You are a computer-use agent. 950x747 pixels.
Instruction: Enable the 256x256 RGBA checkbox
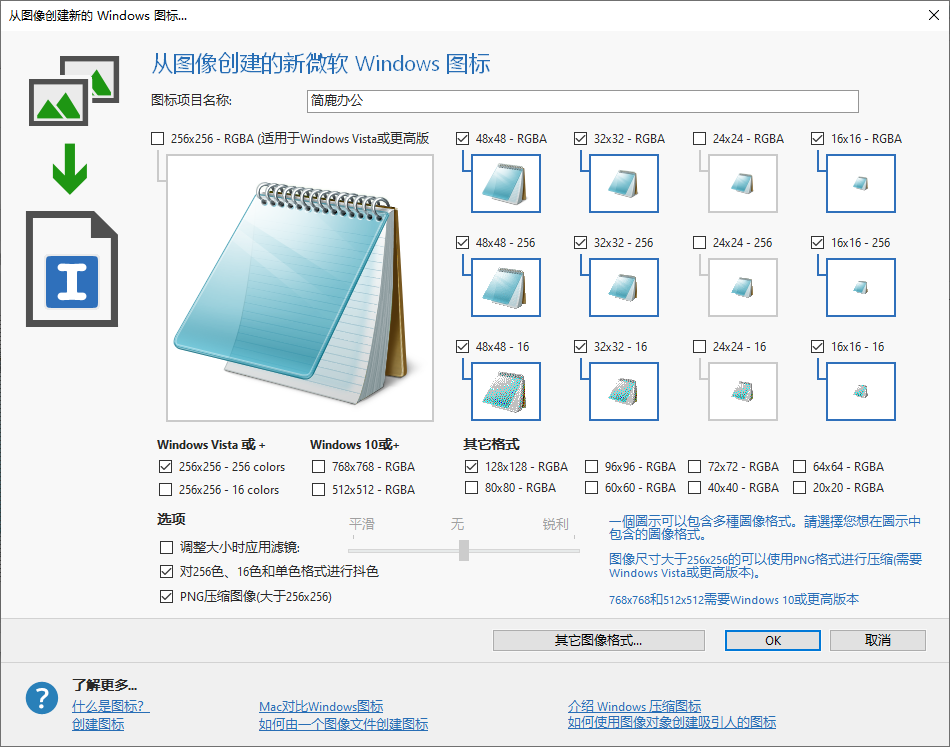tap(157, 138)
